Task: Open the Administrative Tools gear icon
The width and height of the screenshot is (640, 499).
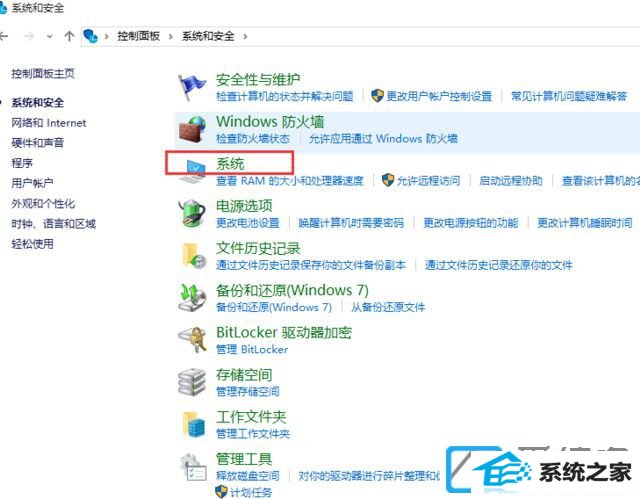Action: coord(193,467)
